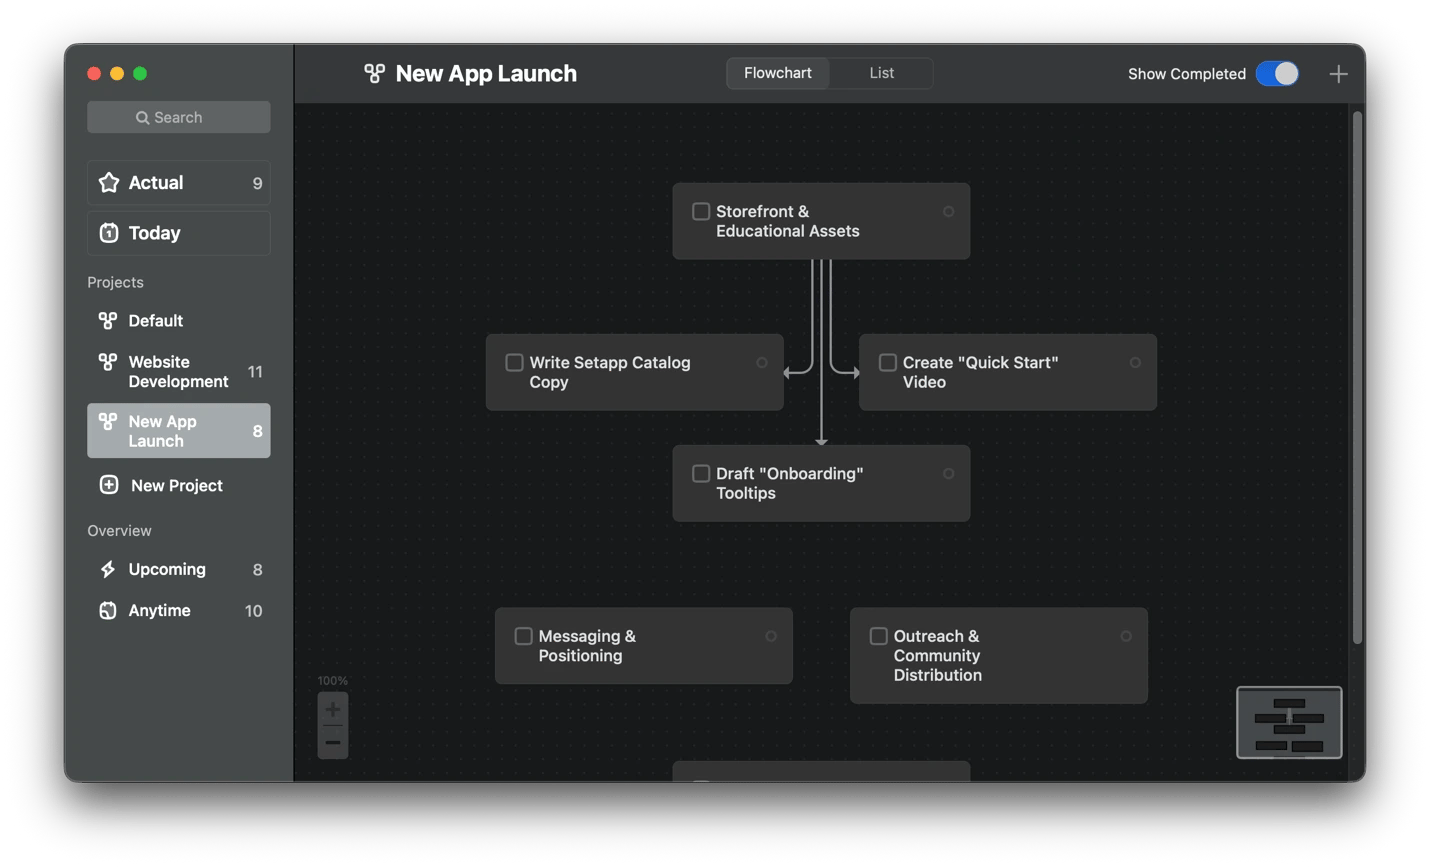Click connector dot on Outreach & Community Distribution
Viewport: 1430px width, 867px height.
[1126, 636]
